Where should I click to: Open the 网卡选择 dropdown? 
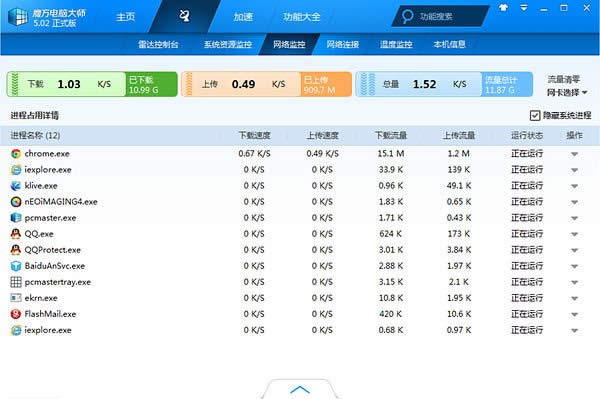point(567,92)
